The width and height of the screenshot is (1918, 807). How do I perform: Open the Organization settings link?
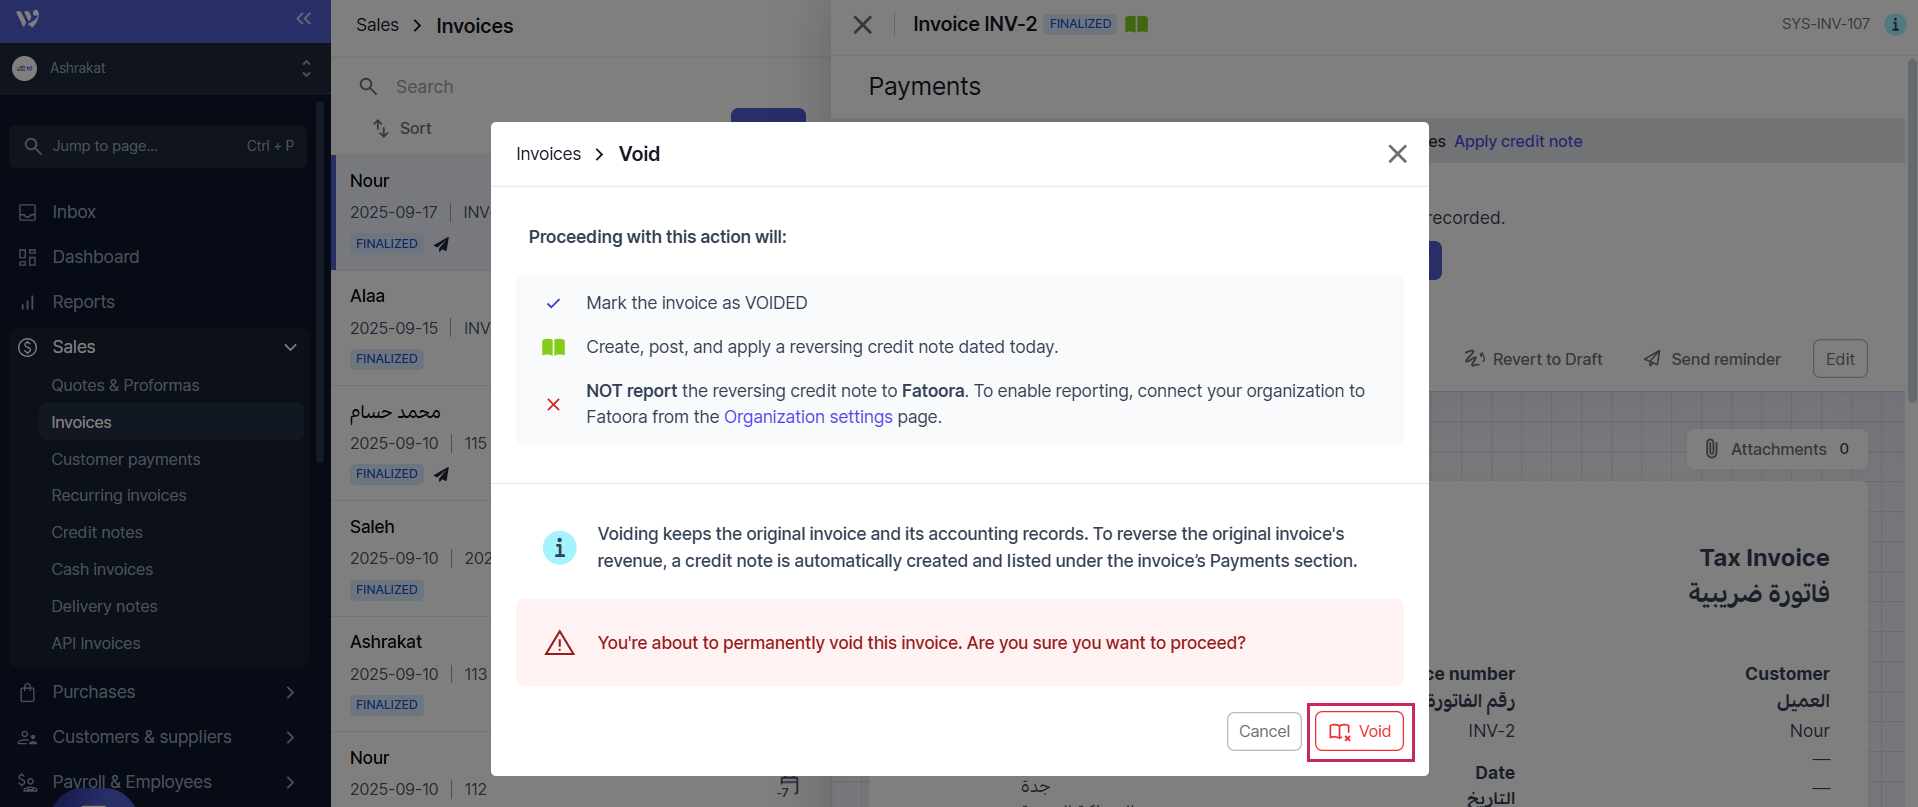point(808,417)
